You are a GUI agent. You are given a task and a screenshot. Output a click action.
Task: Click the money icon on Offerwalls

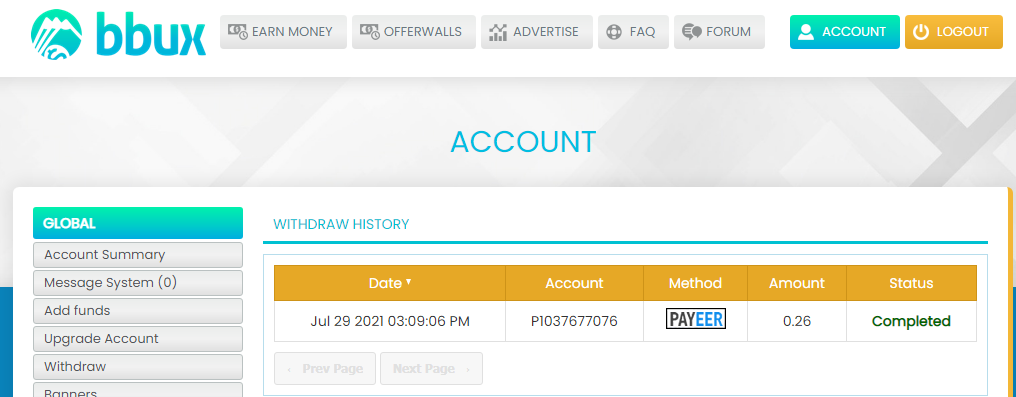pos(369,32)
